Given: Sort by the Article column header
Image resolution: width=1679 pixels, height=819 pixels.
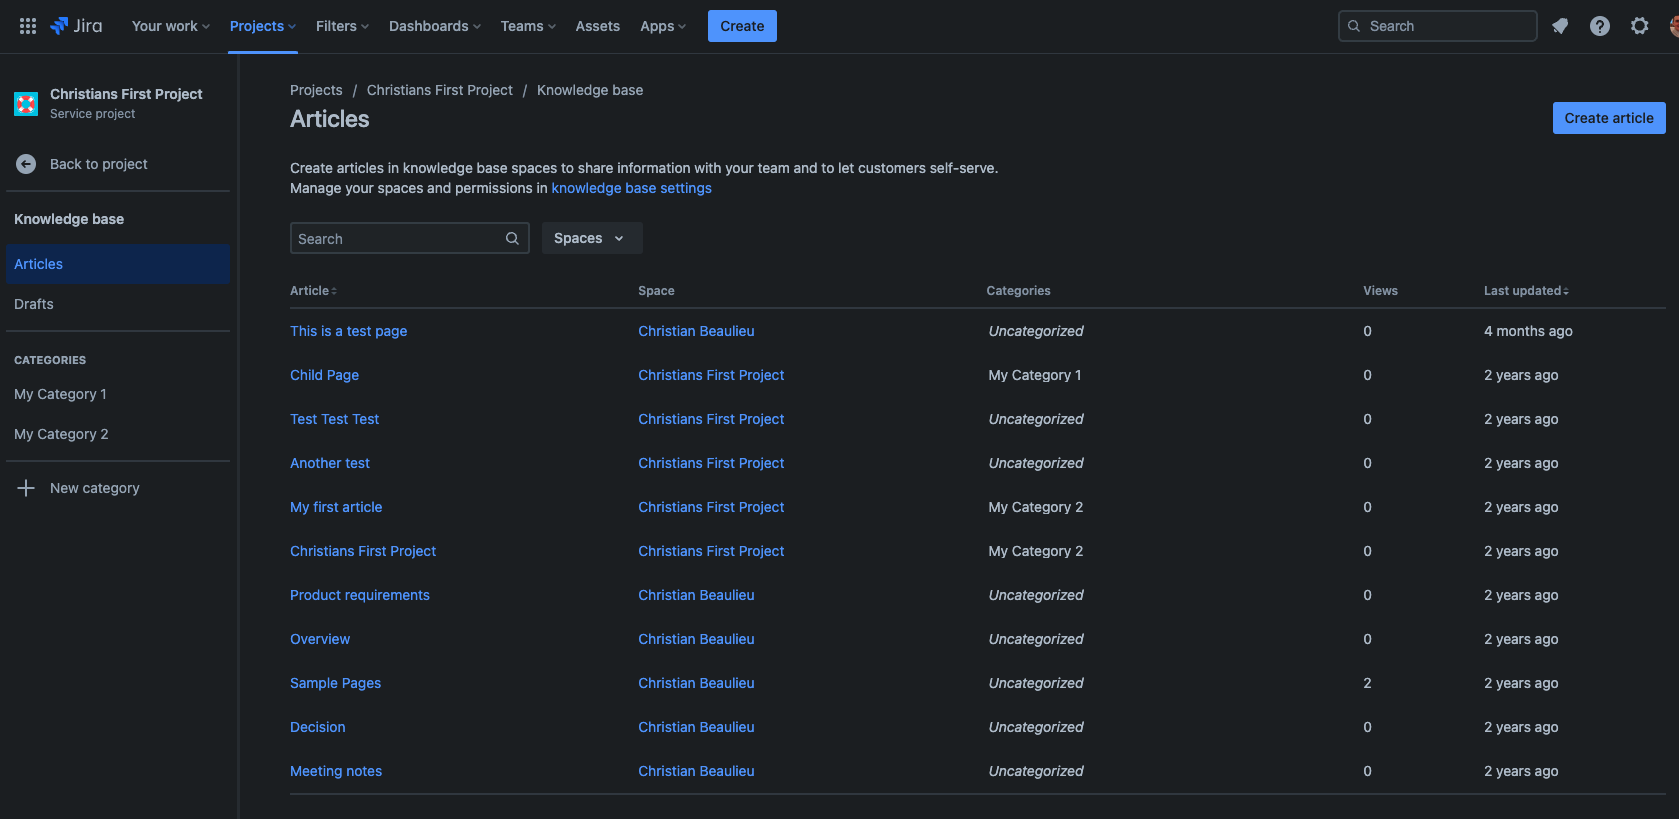Looking at the screenshot, I should pyautogui.click(x=313, y=291).
